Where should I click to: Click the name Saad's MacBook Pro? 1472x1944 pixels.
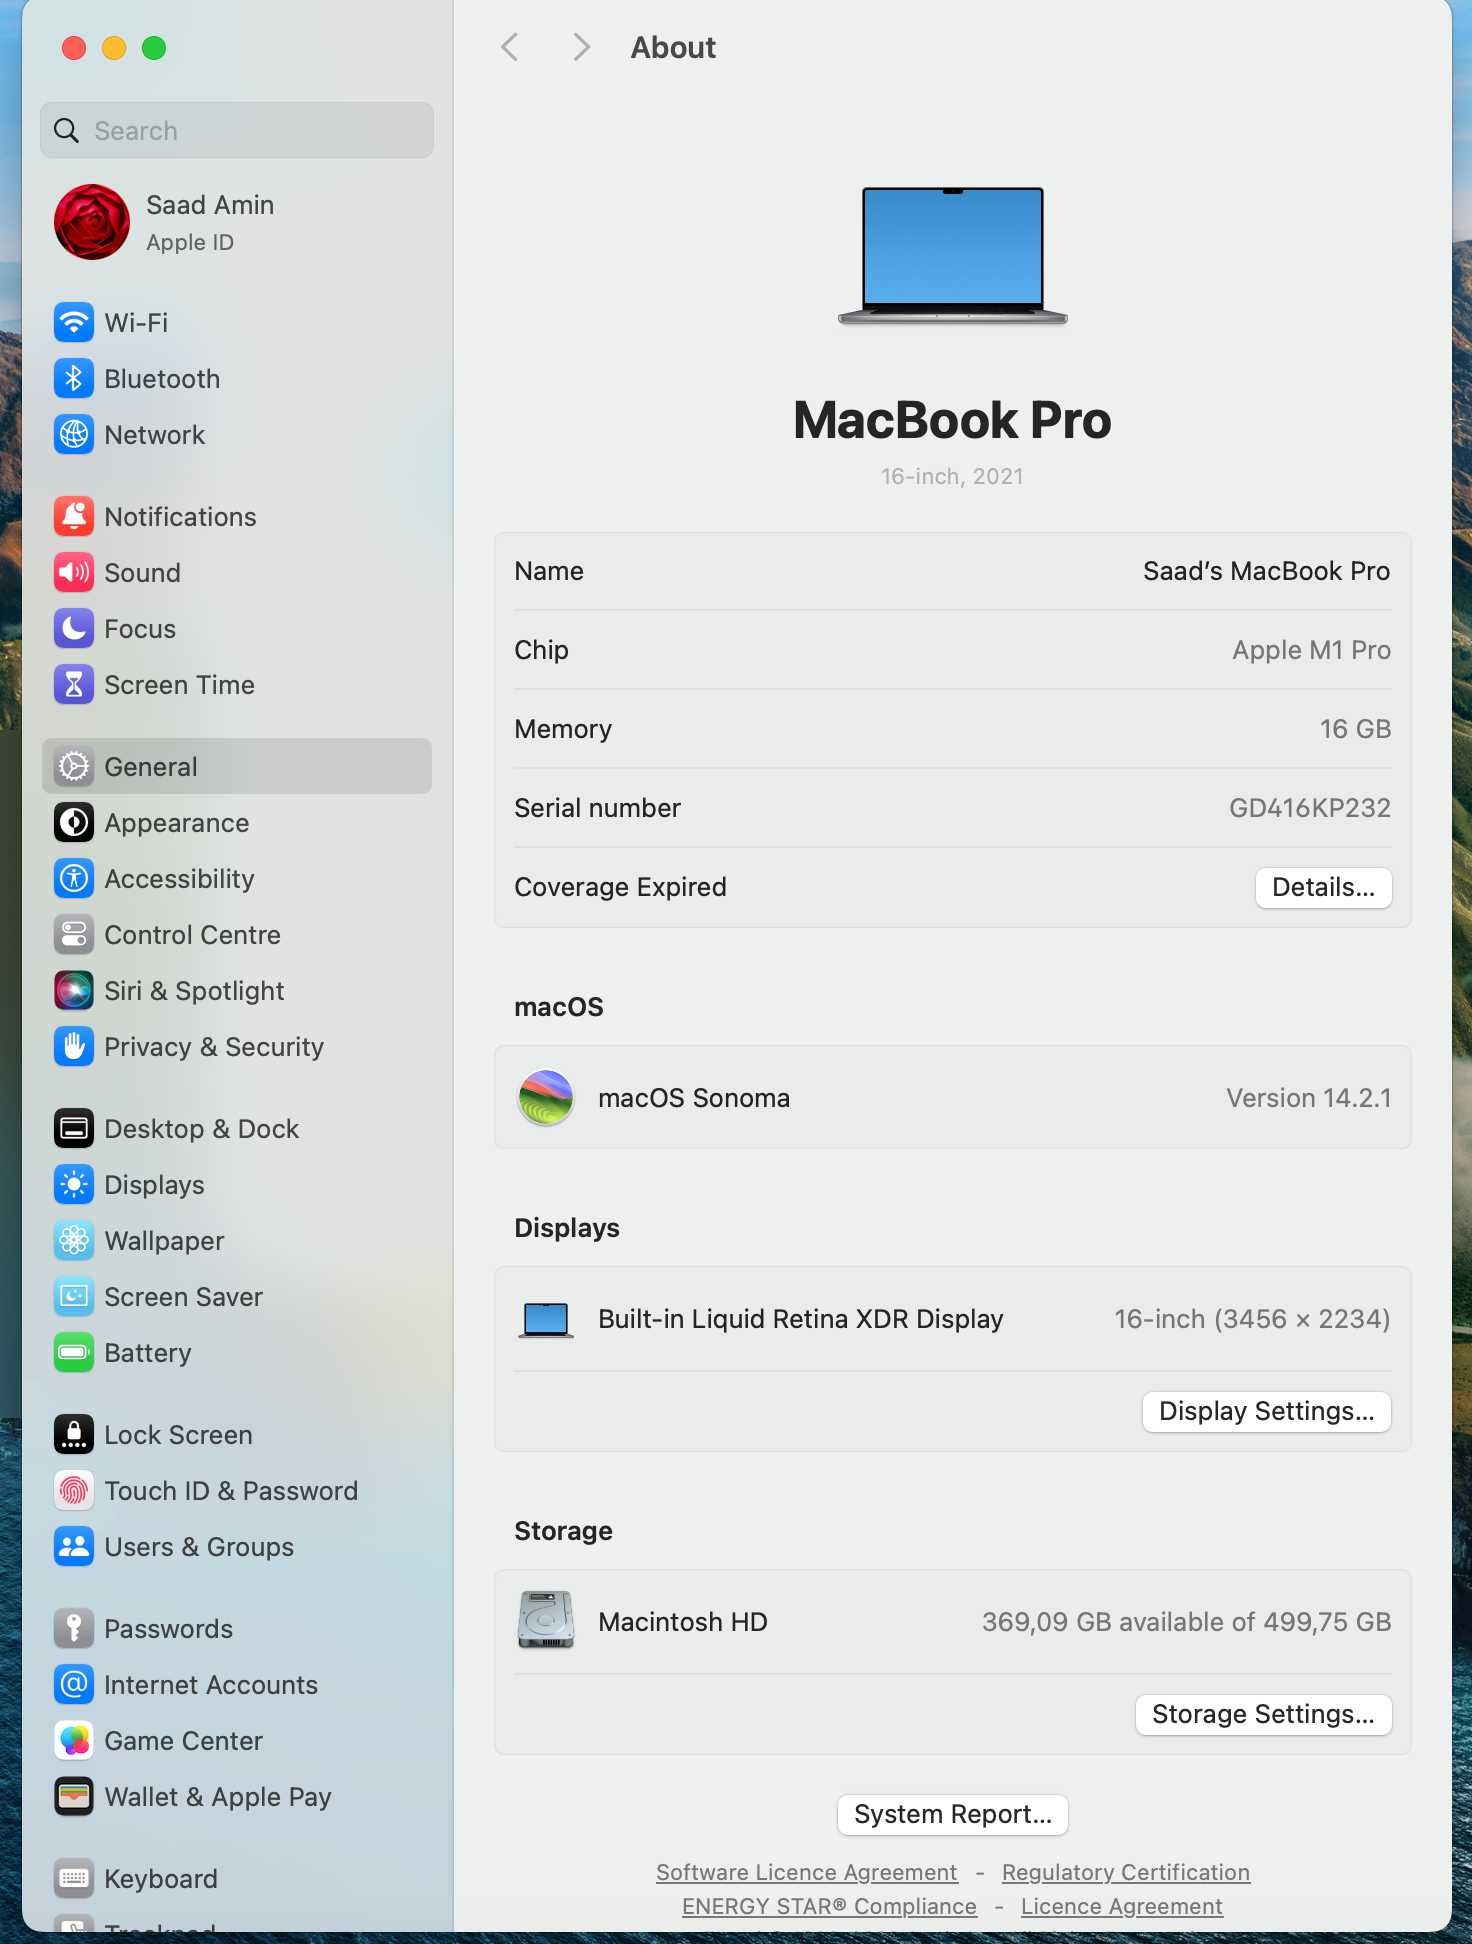(x=1266, y=571)
